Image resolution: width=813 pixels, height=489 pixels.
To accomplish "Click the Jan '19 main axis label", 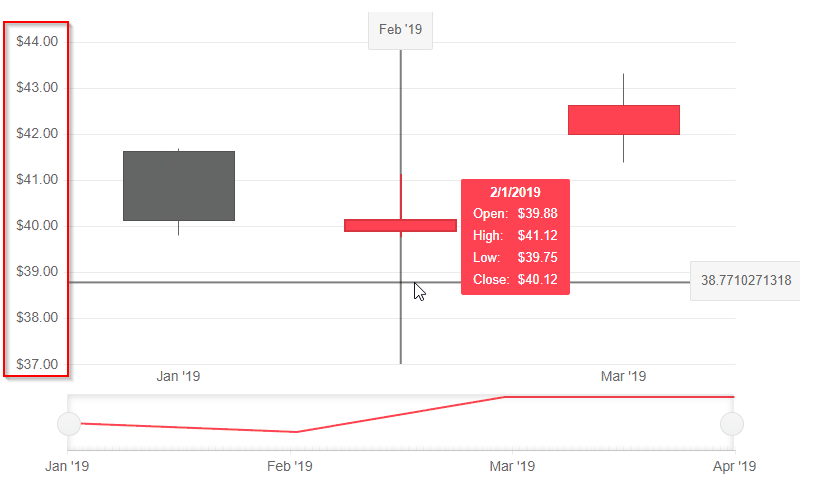I will (x=178, y=376).
